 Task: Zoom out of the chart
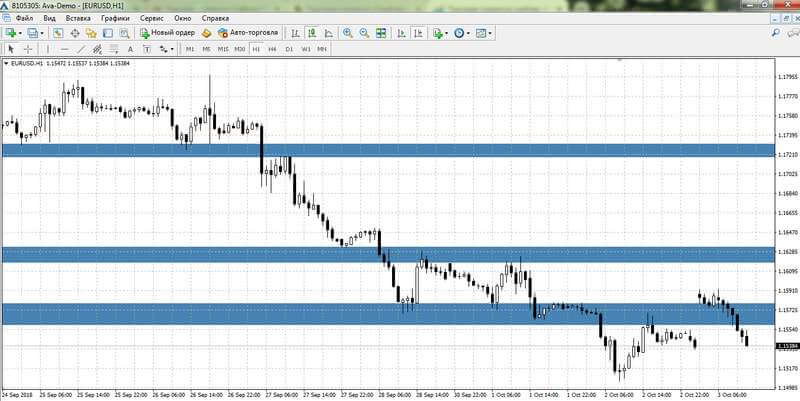pos(364,33)
